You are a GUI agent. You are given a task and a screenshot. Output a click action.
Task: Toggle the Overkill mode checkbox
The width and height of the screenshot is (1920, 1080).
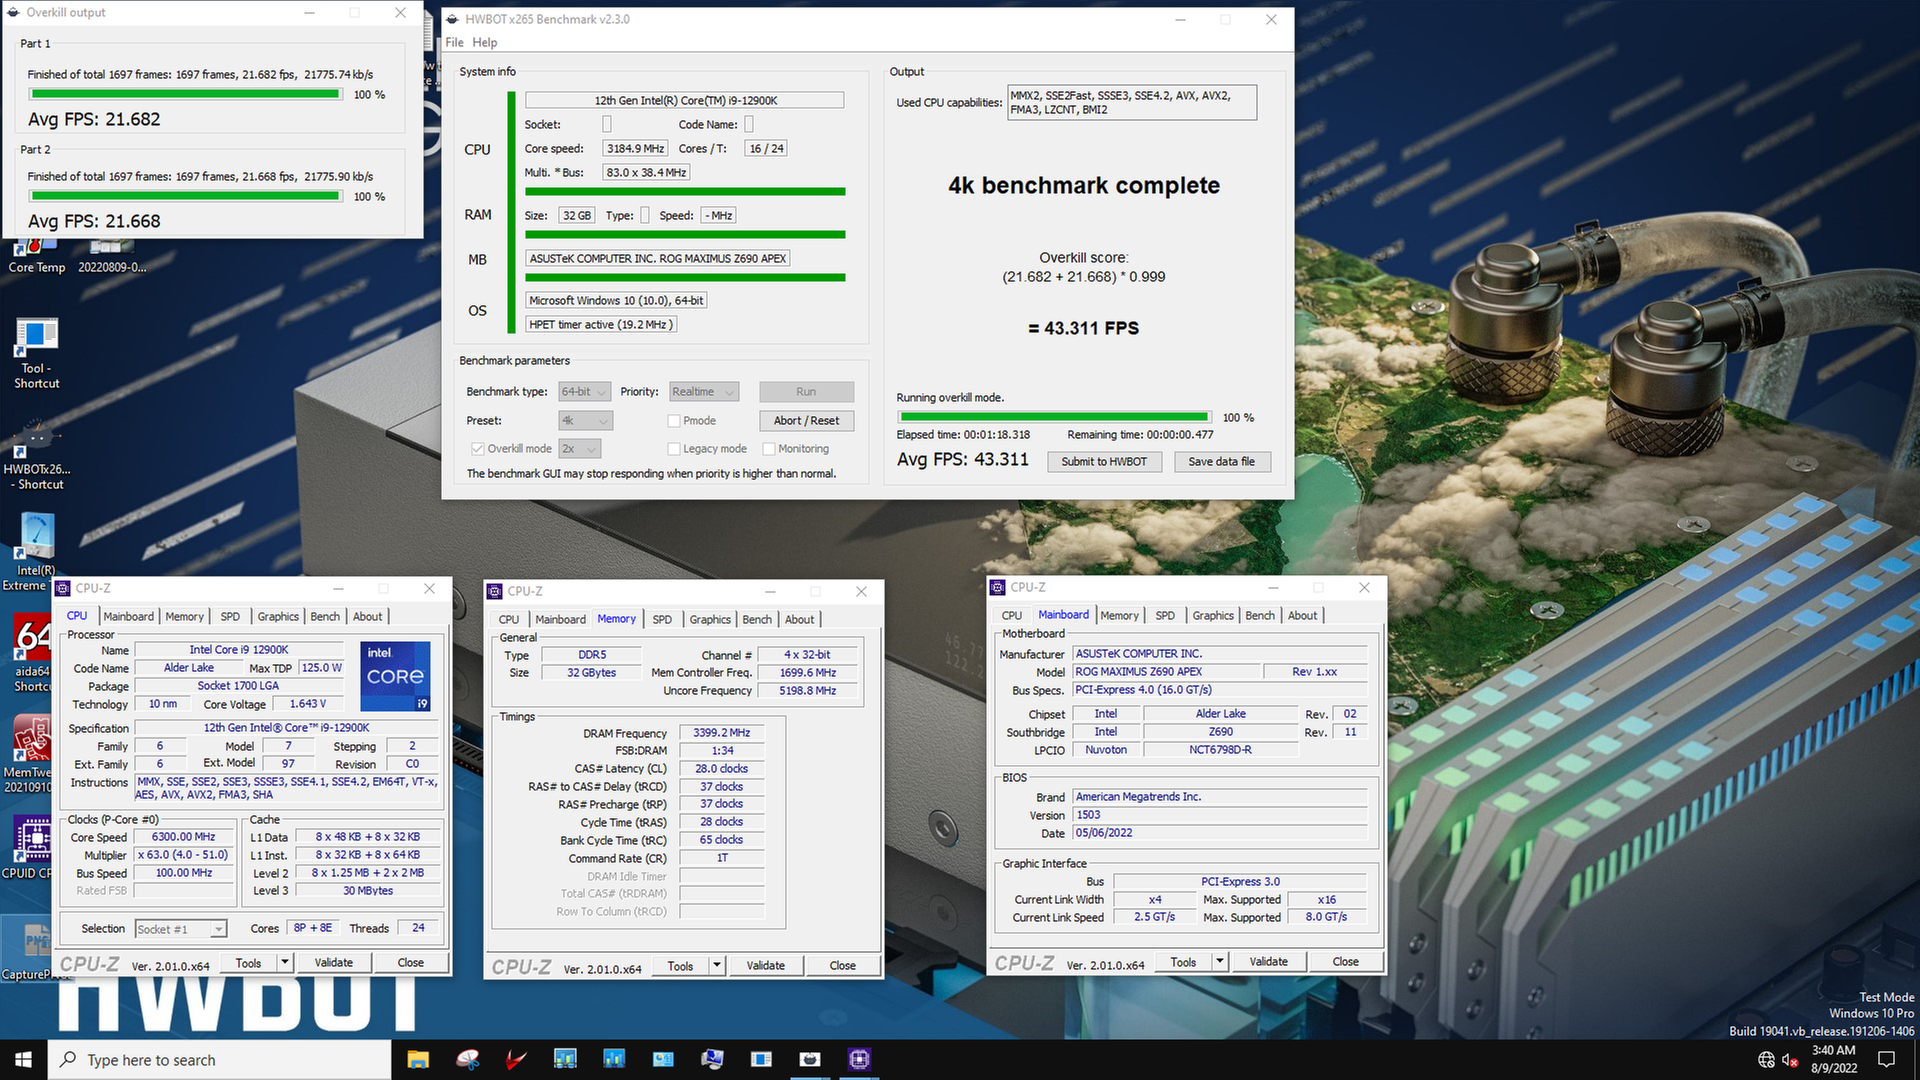[477, 449]
